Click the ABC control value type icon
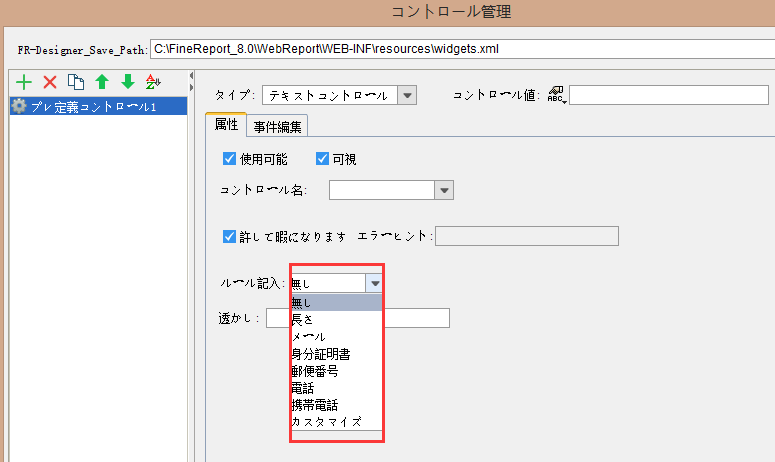Image resolution: width=775 pixels, height=462 pixels. (557, 94)
